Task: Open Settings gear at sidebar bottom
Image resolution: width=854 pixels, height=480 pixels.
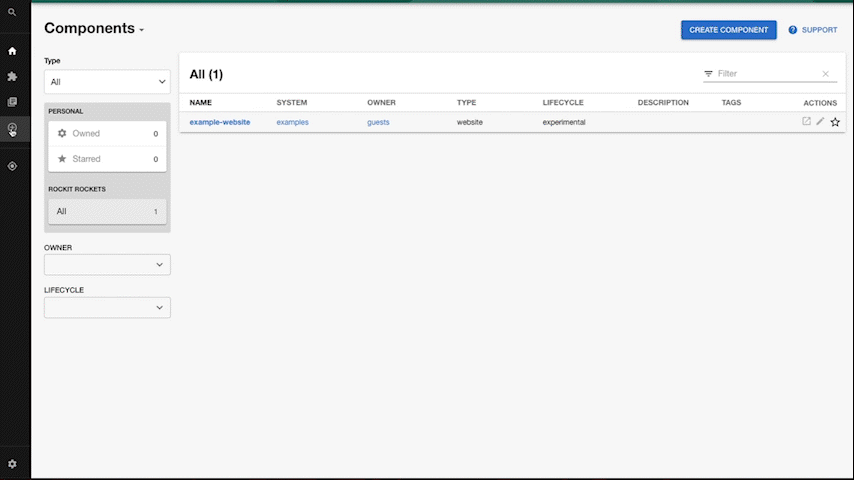Action: click(12, 464)
